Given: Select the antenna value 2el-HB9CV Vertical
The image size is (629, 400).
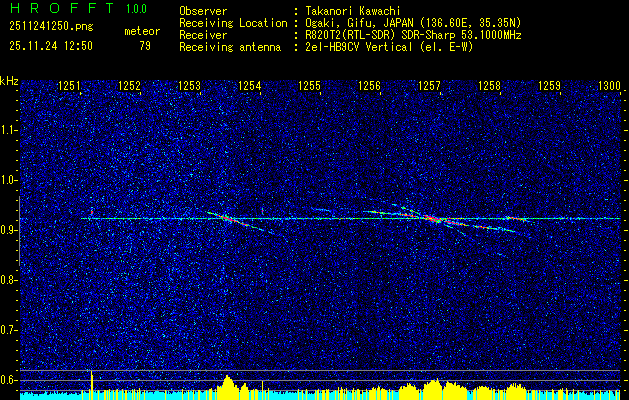Looking at the screenshot, I should (x=359, y=47).
